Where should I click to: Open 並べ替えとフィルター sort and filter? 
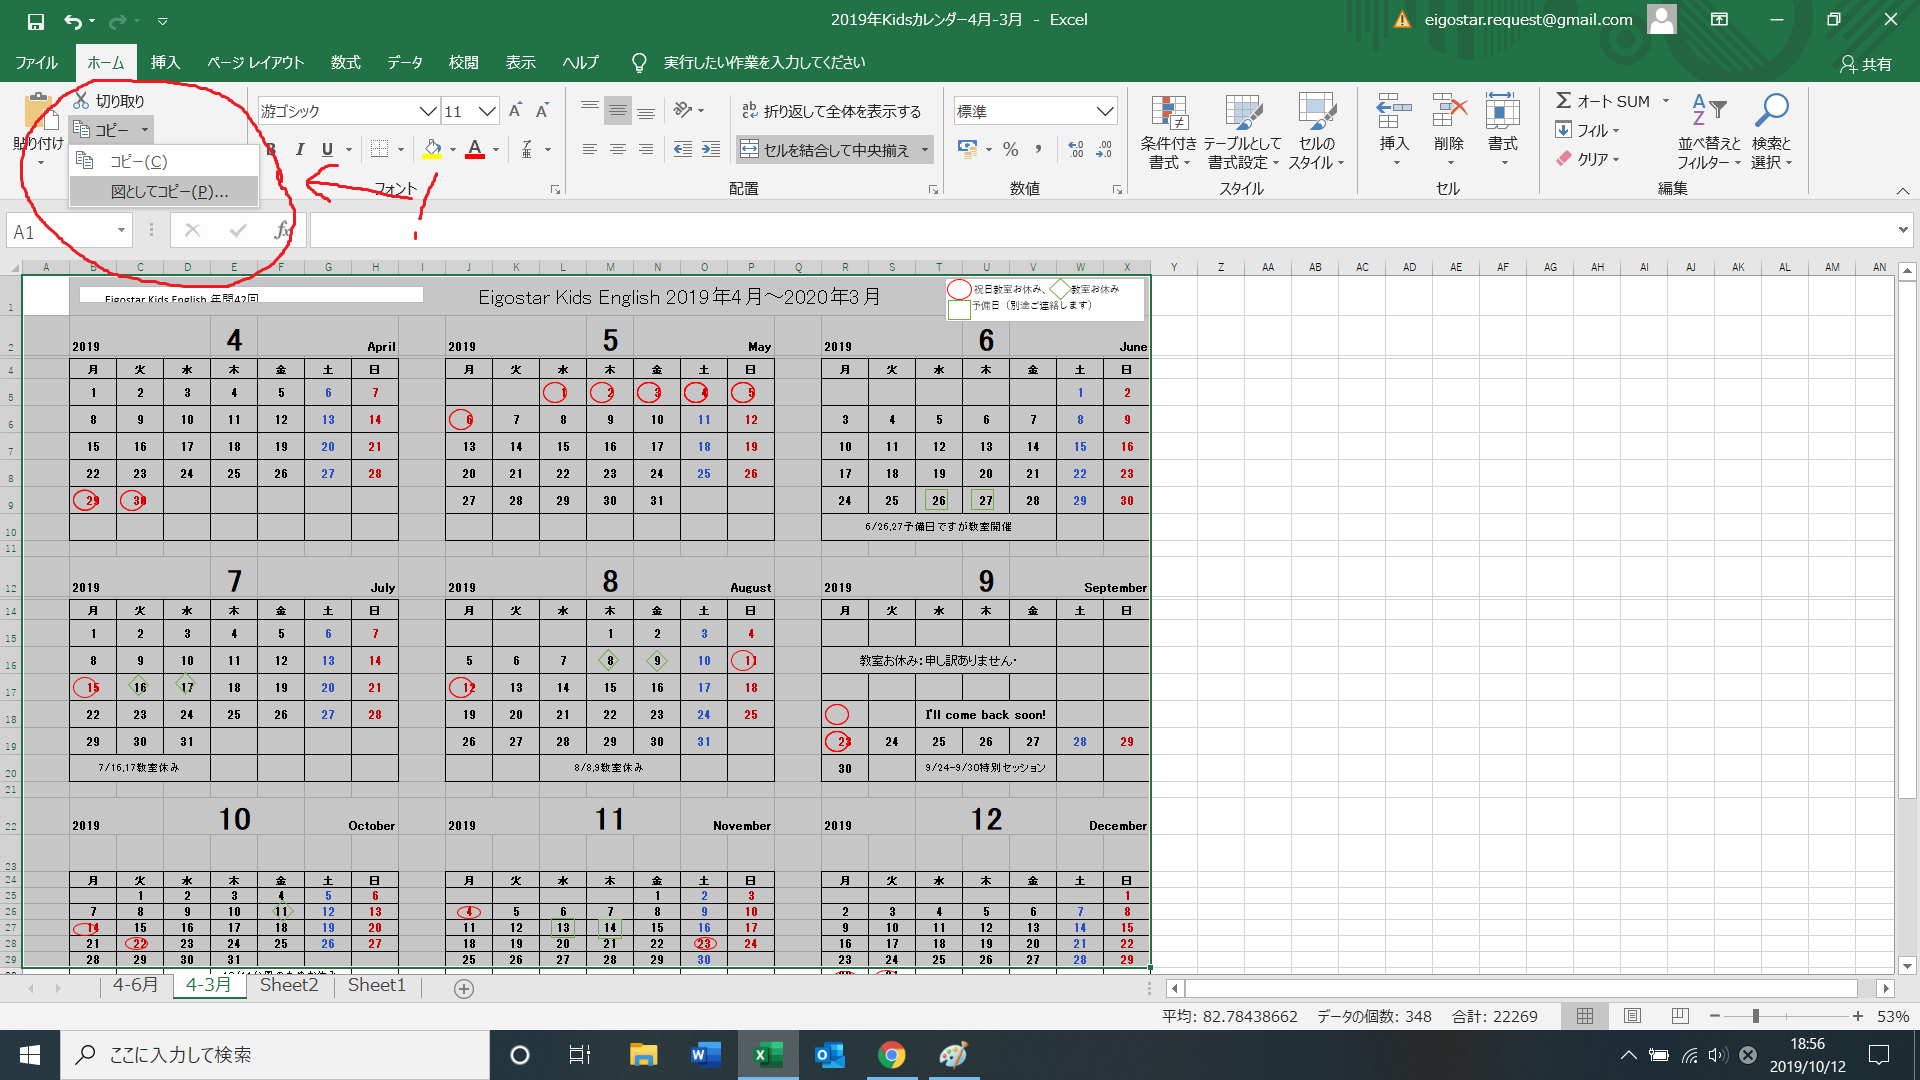(x=1709, y=132)
